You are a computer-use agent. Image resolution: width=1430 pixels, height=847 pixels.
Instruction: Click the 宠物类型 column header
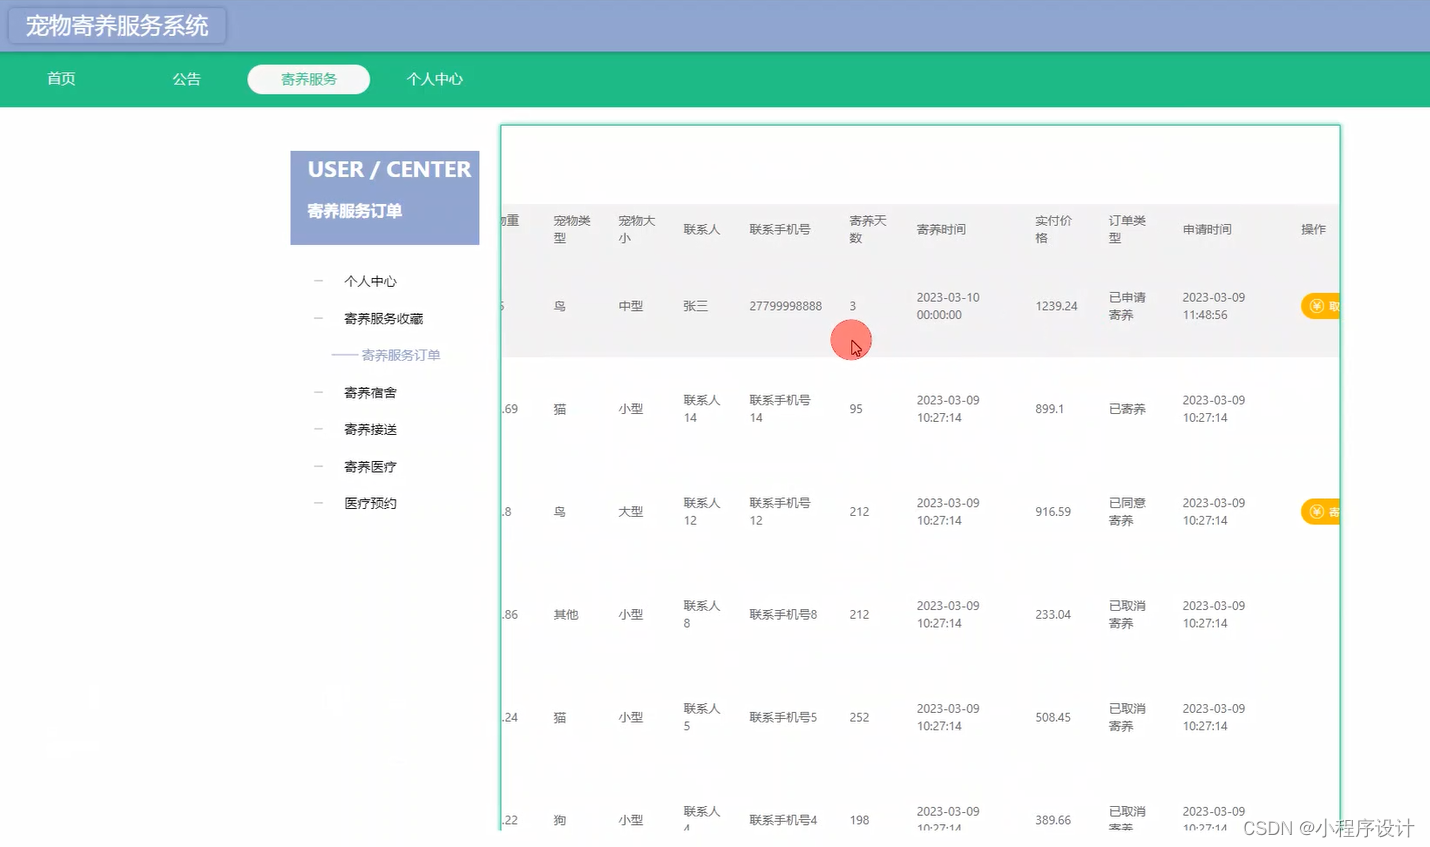click(572, 229)
